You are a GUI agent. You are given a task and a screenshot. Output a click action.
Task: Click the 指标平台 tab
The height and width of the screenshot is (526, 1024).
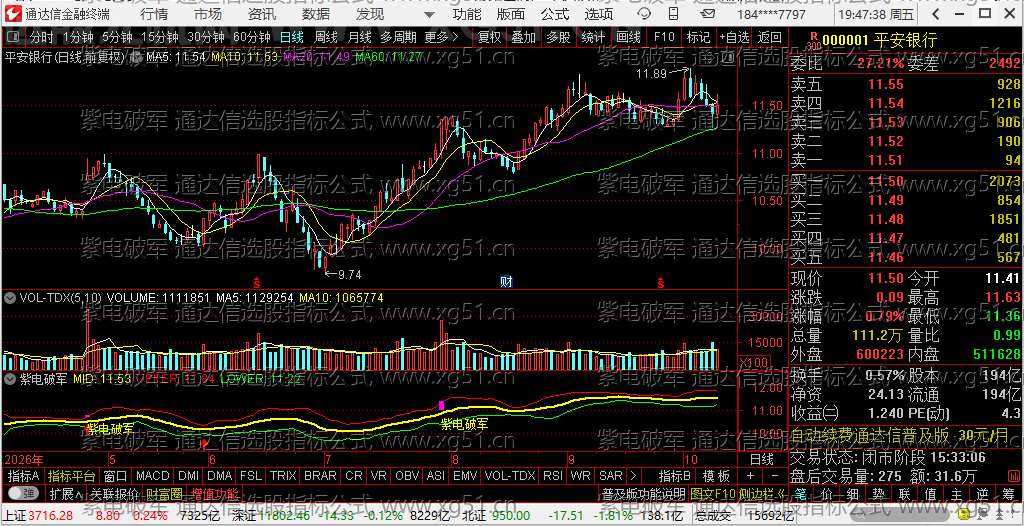pyautogui.click(x=72, y=475)
